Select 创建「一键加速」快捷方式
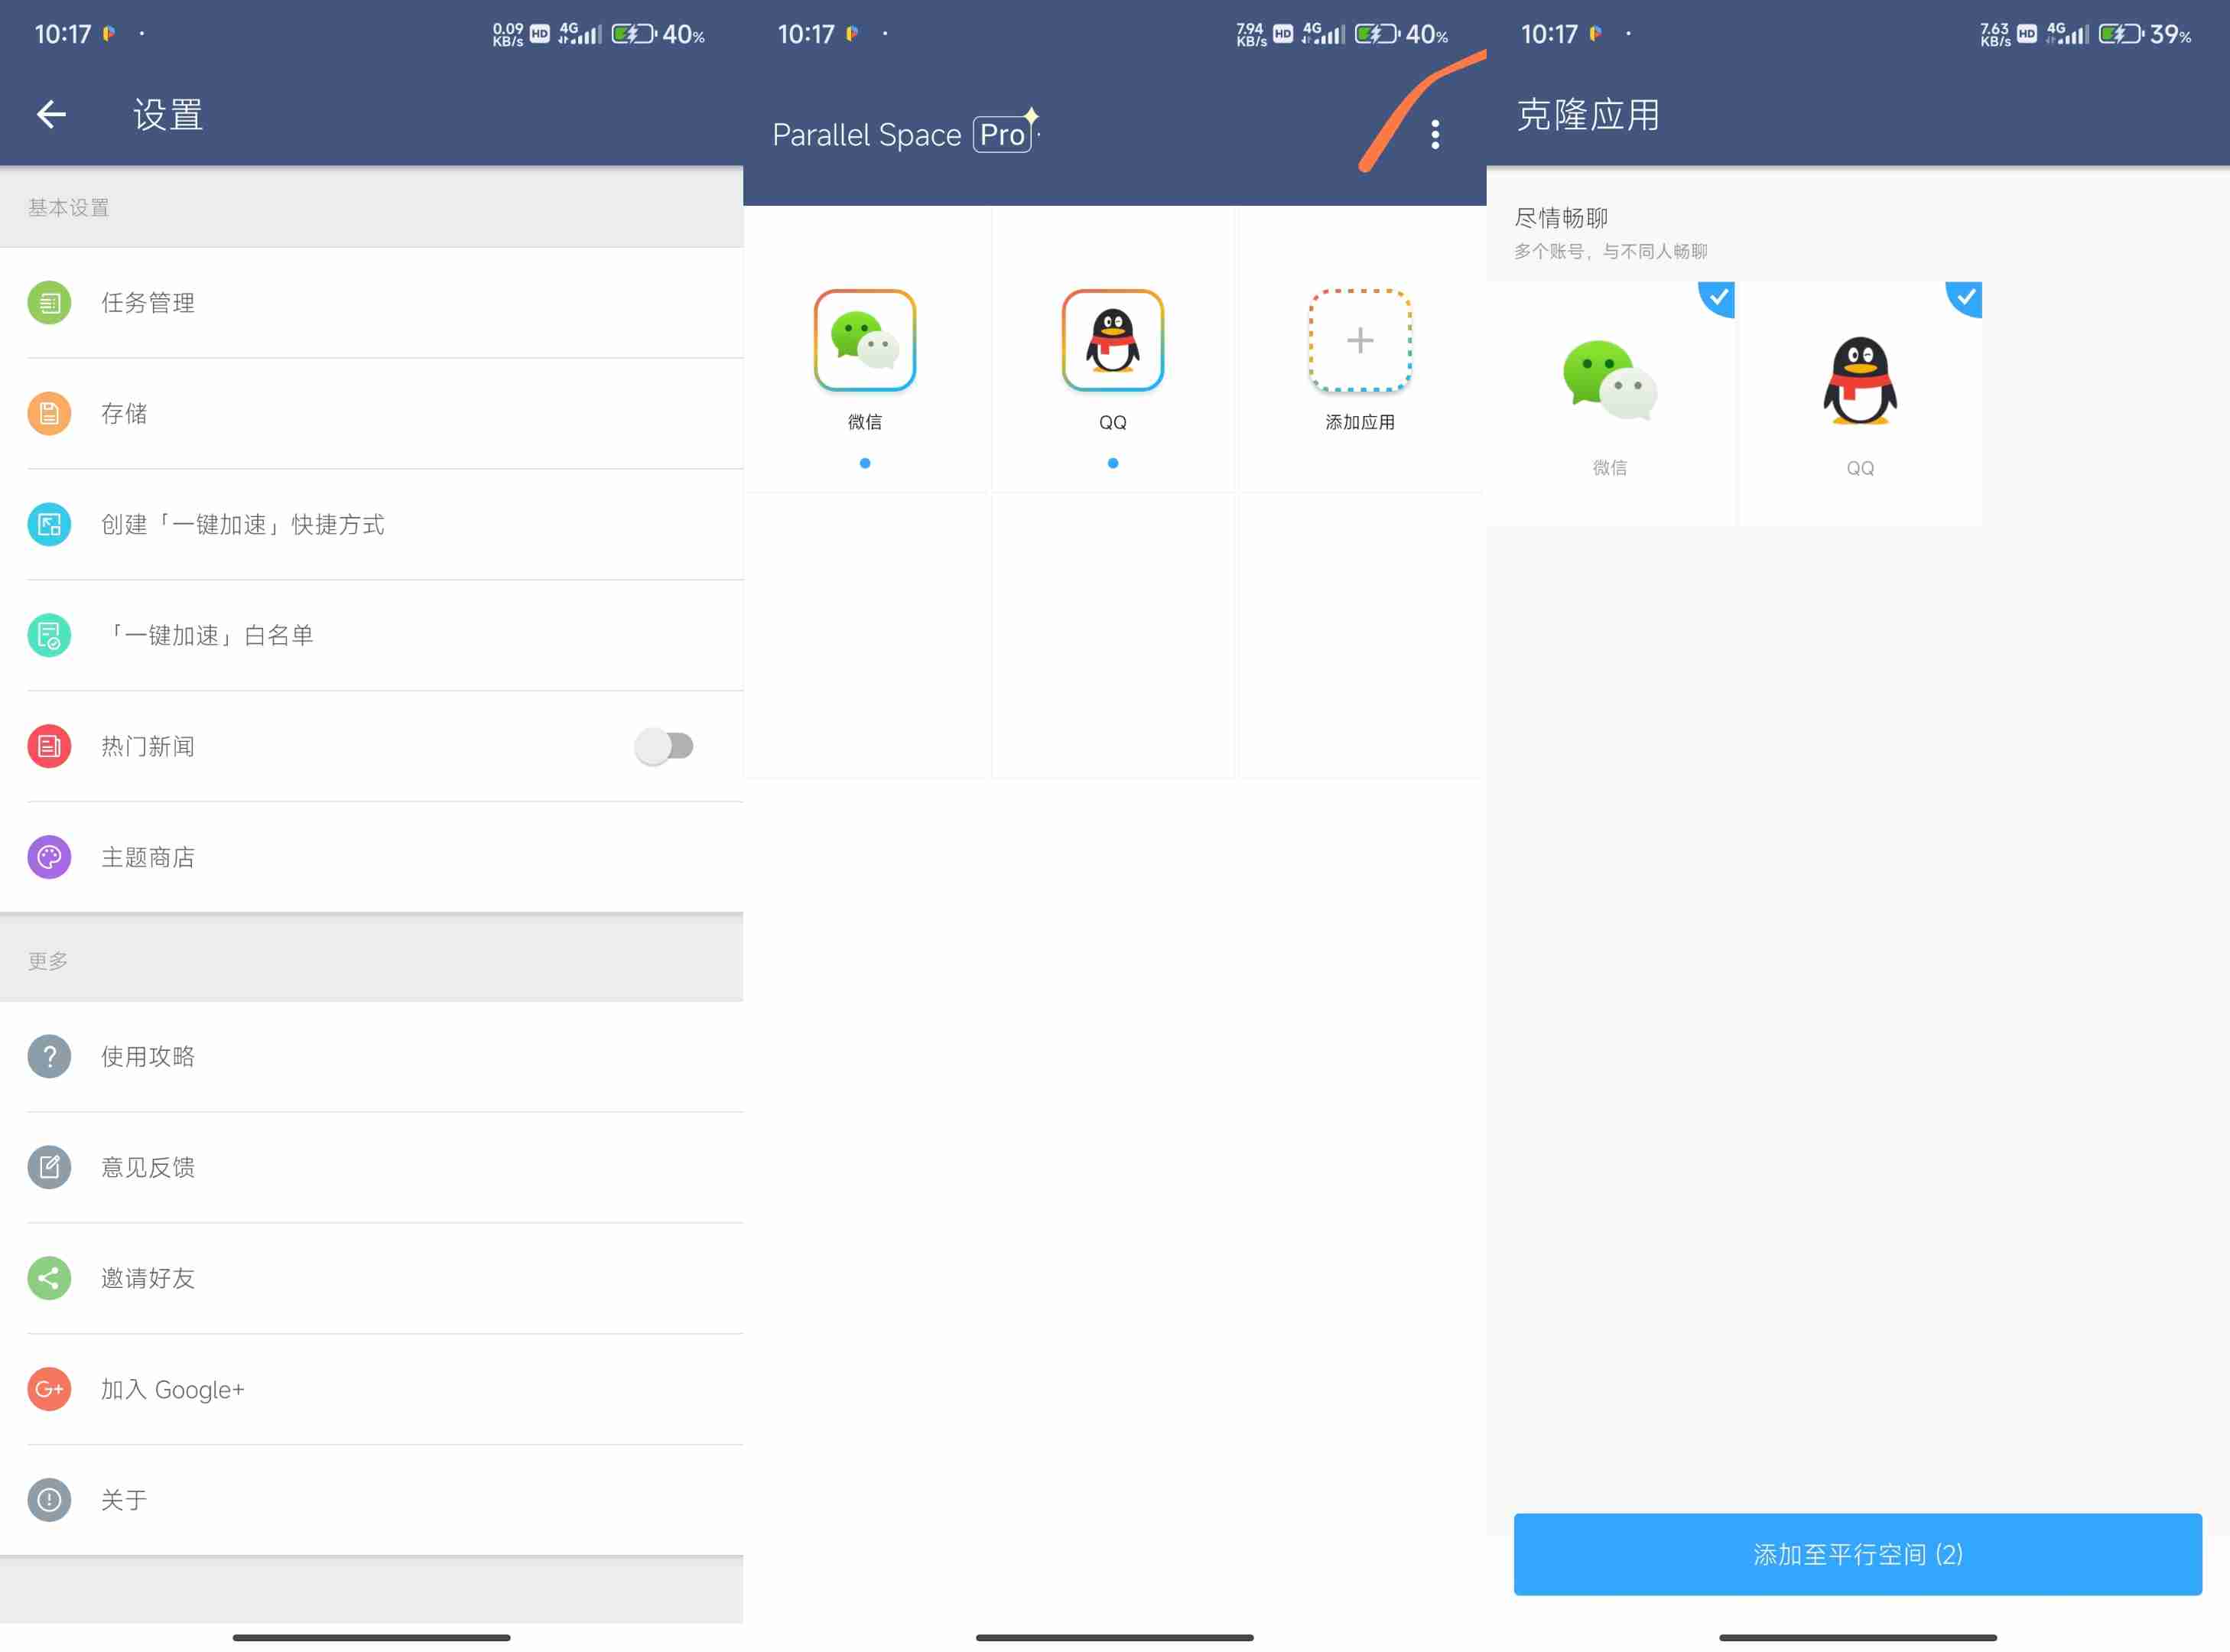This screenshot has width=2230, height=1652. point(372,524)
